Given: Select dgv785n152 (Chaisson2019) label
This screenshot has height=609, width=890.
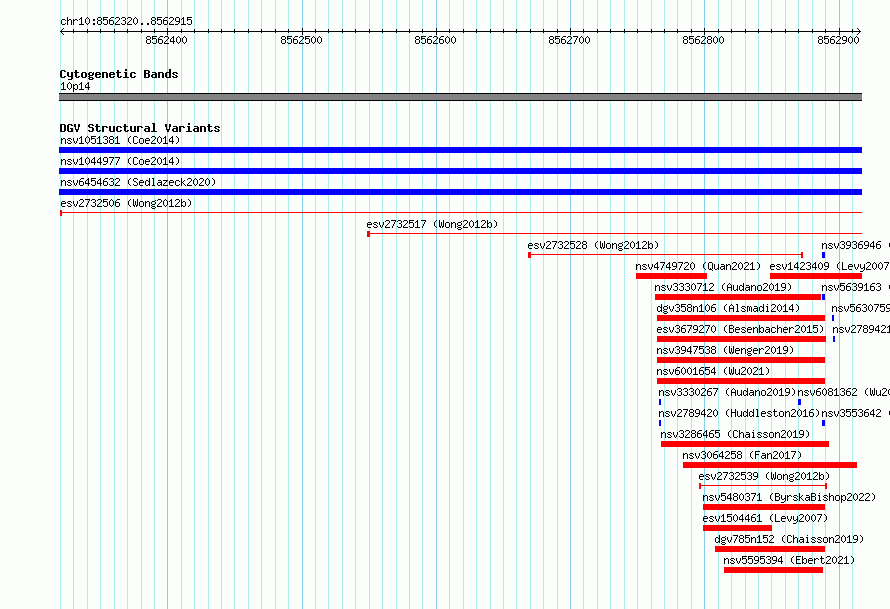Looking at the screenshot, I should click(789, 539).
